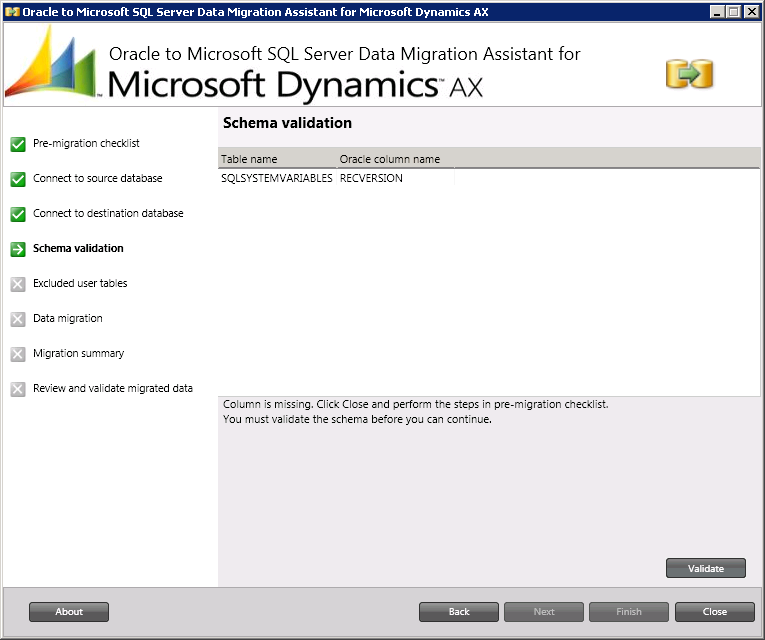Click the green arrow icon beside Schema validation
Image resolution: width=765 pixels, height=640 pixels.
pyautogui.click(x=18, y=249)
